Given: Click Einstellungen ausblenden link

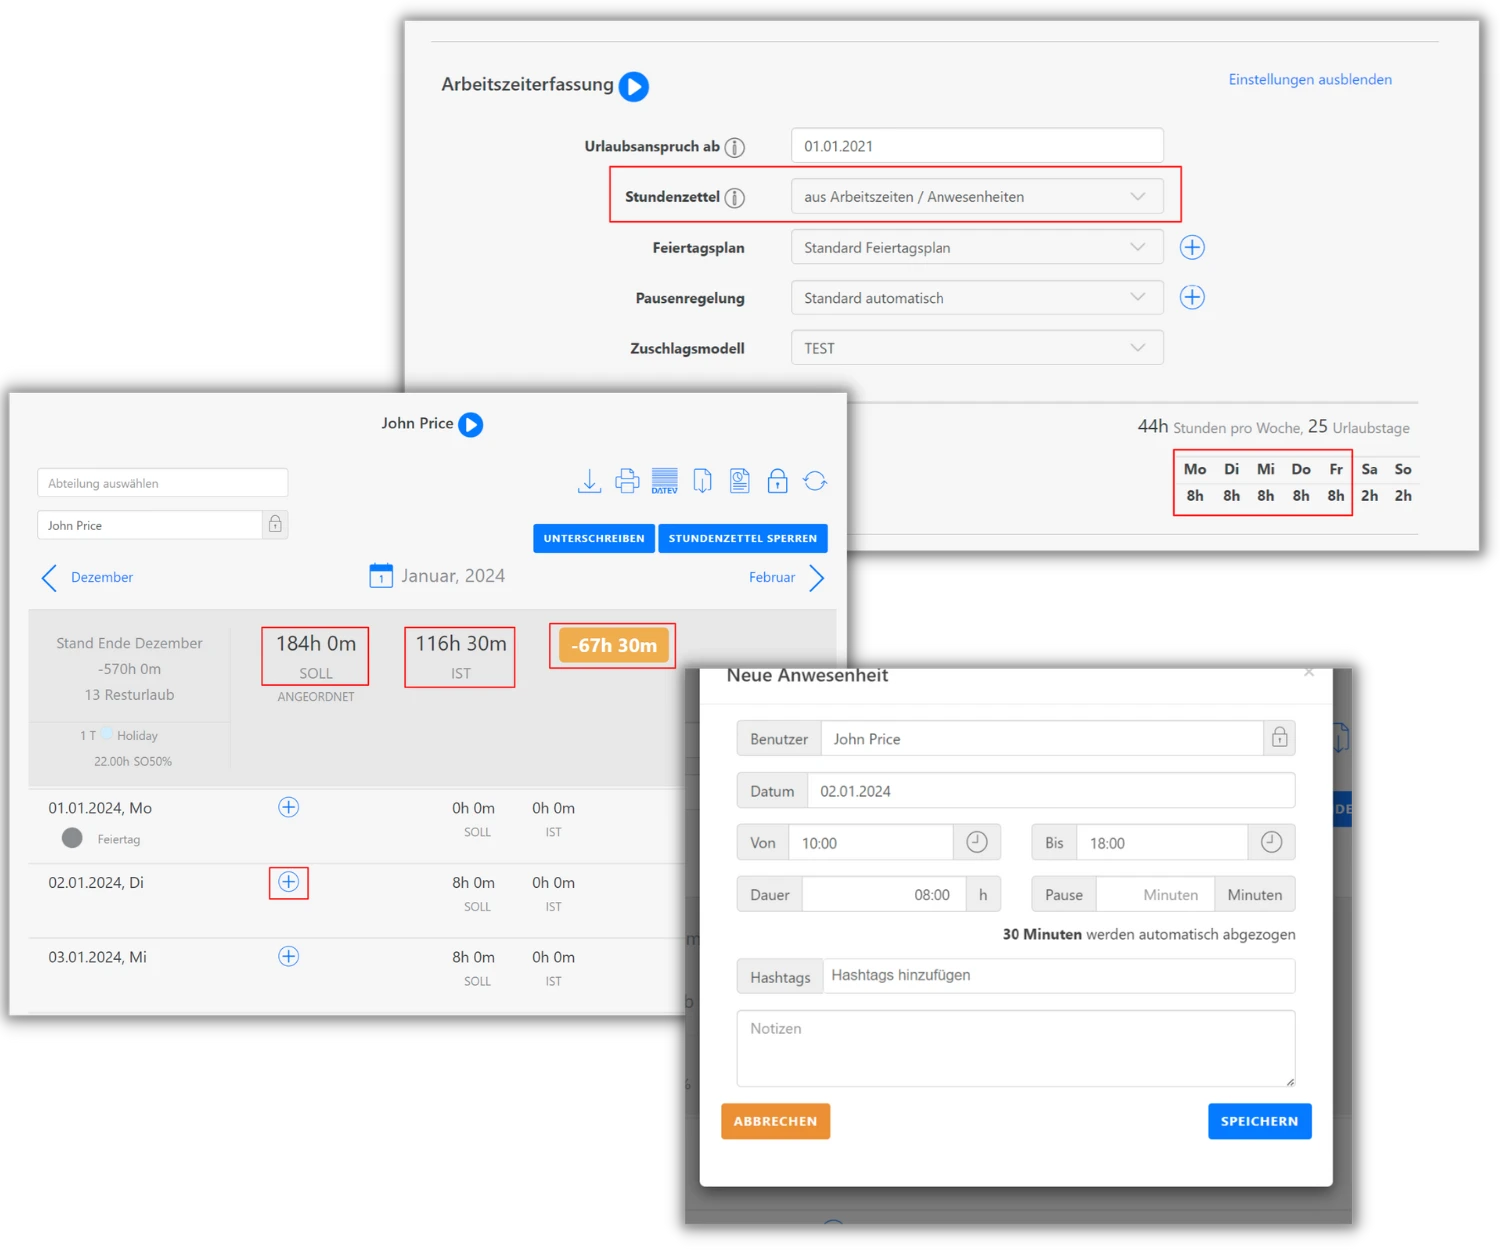Looking at the screenshot, I should 1309,80.
